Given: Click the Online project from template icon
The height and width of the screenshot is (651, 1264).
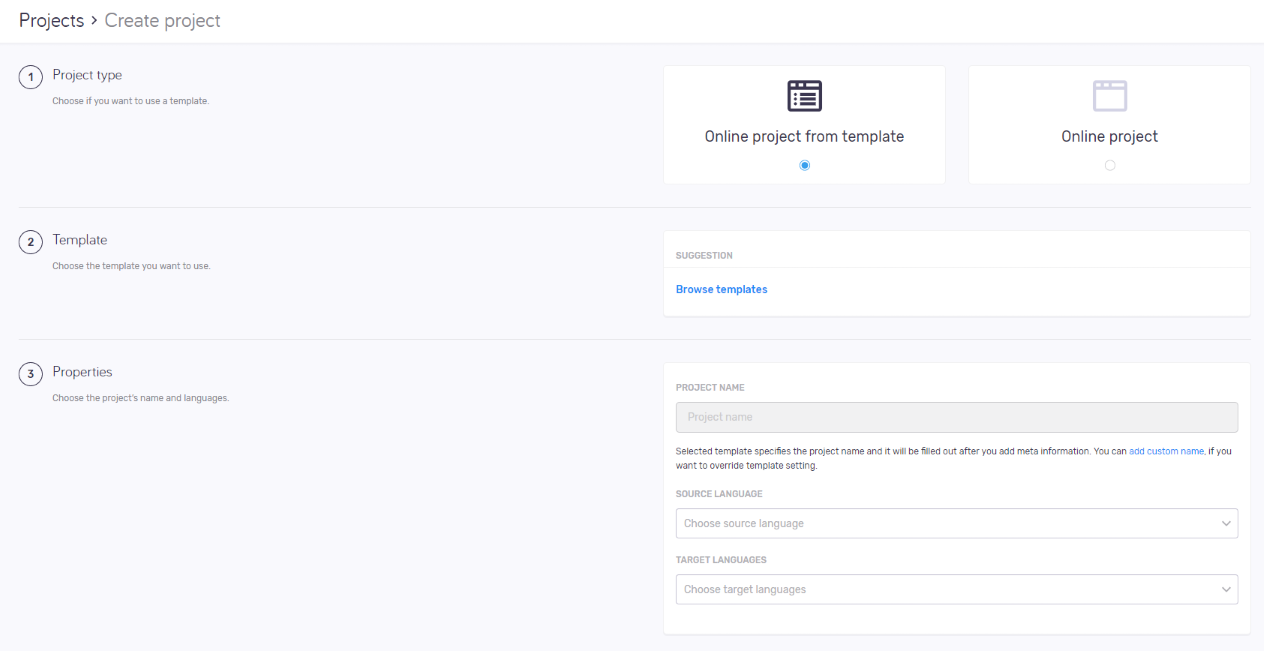Looking at the screenshot, I should [x=804, y=96].
